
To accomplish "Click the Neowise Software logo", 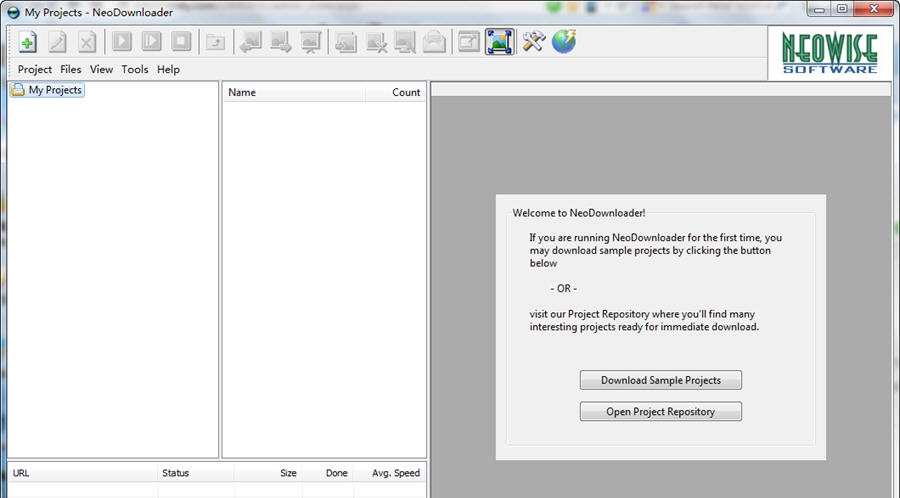I will 830,53.
